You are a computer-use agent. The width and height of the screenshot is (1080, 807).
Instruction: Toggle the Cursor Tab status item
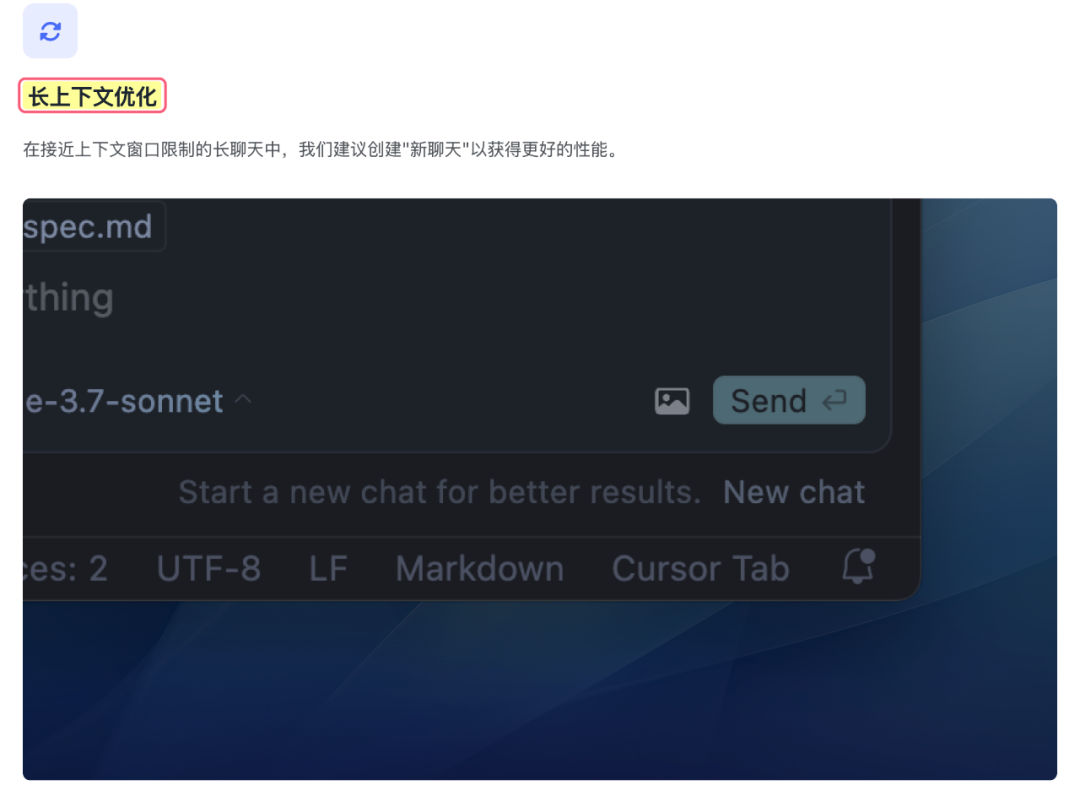pyautogui.click(x=700, y=569)
